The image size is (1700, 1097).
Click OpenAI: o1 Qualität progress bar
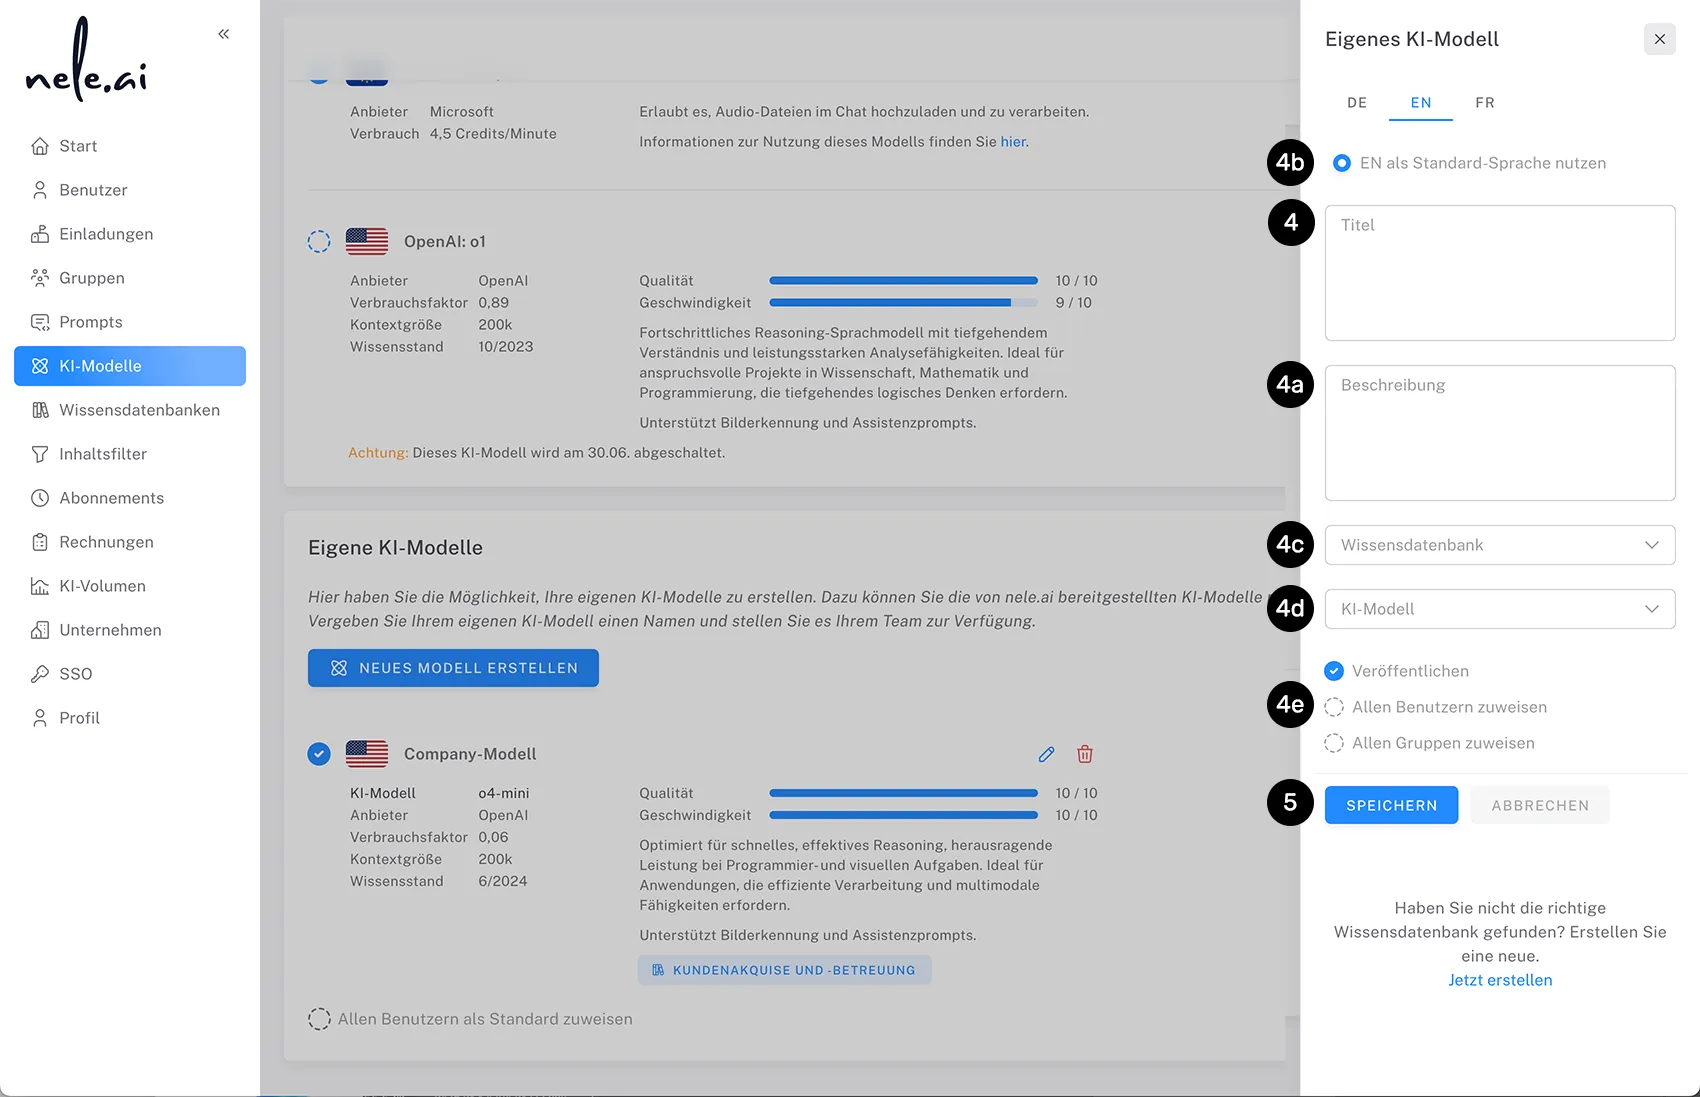[903, 281]
